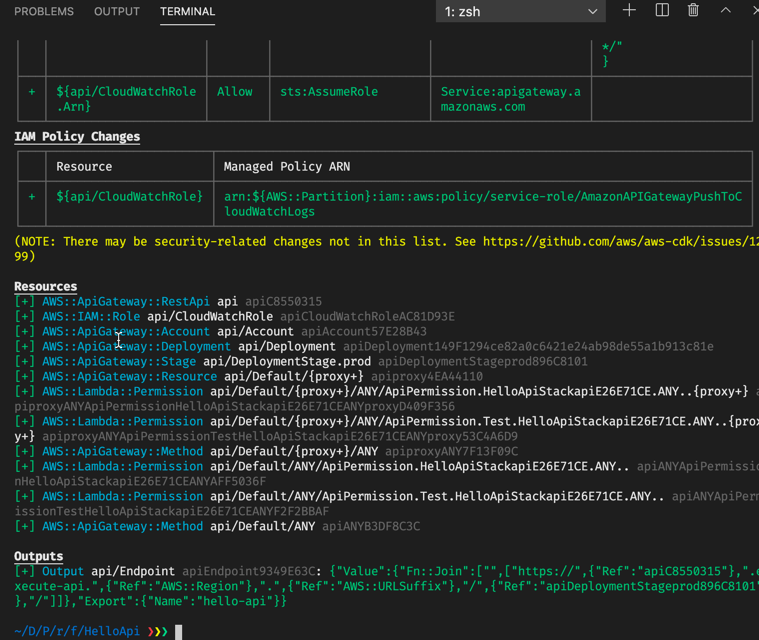Click the terminal cursor input area

(179, 632)
